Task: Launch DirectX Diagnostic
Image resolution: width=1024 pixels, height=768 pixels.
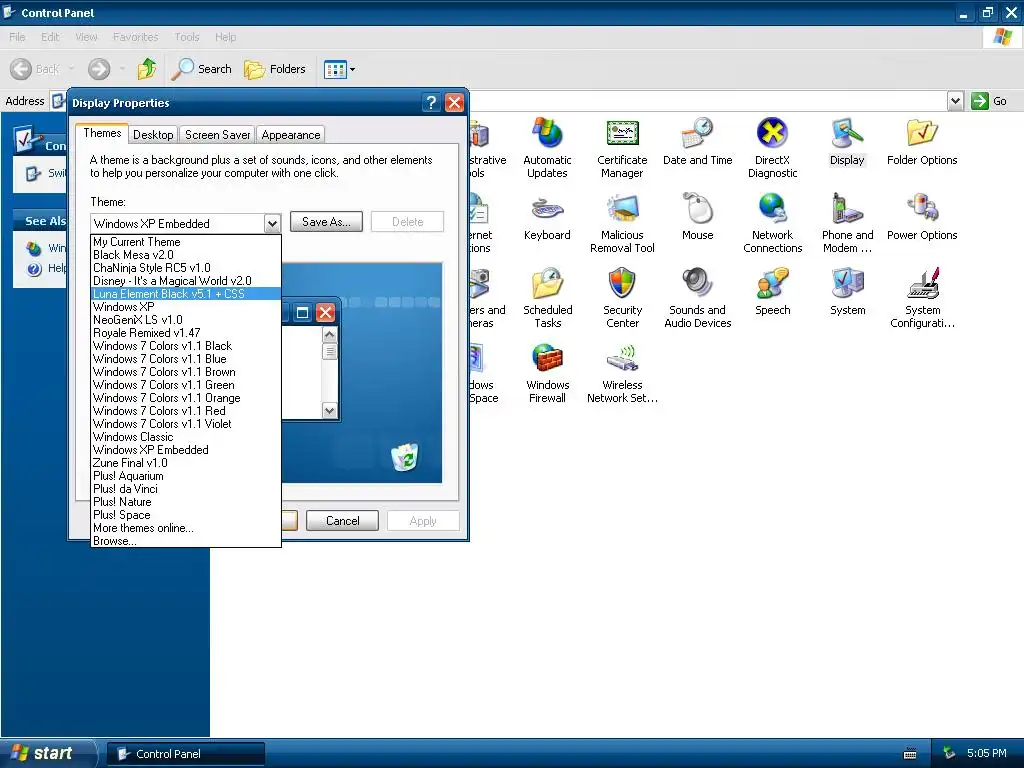Action: tap(773, 148)
